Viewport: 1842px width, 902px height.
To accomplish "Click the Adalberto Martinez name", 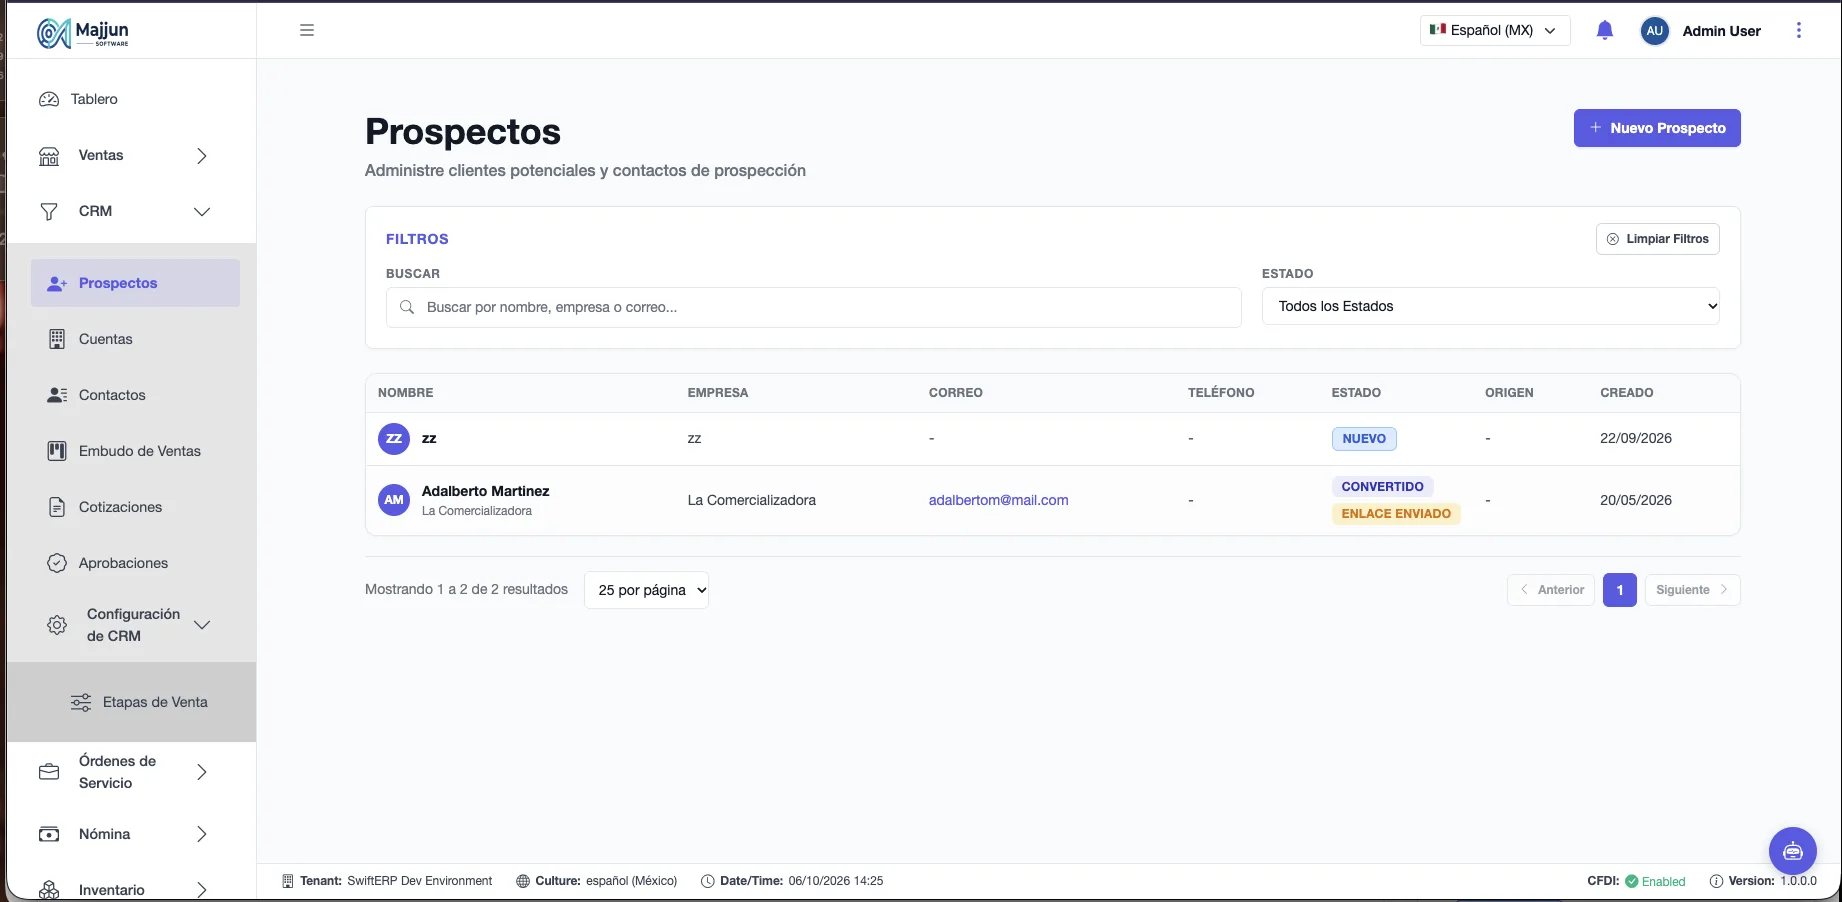I will [x=486, y=491].
